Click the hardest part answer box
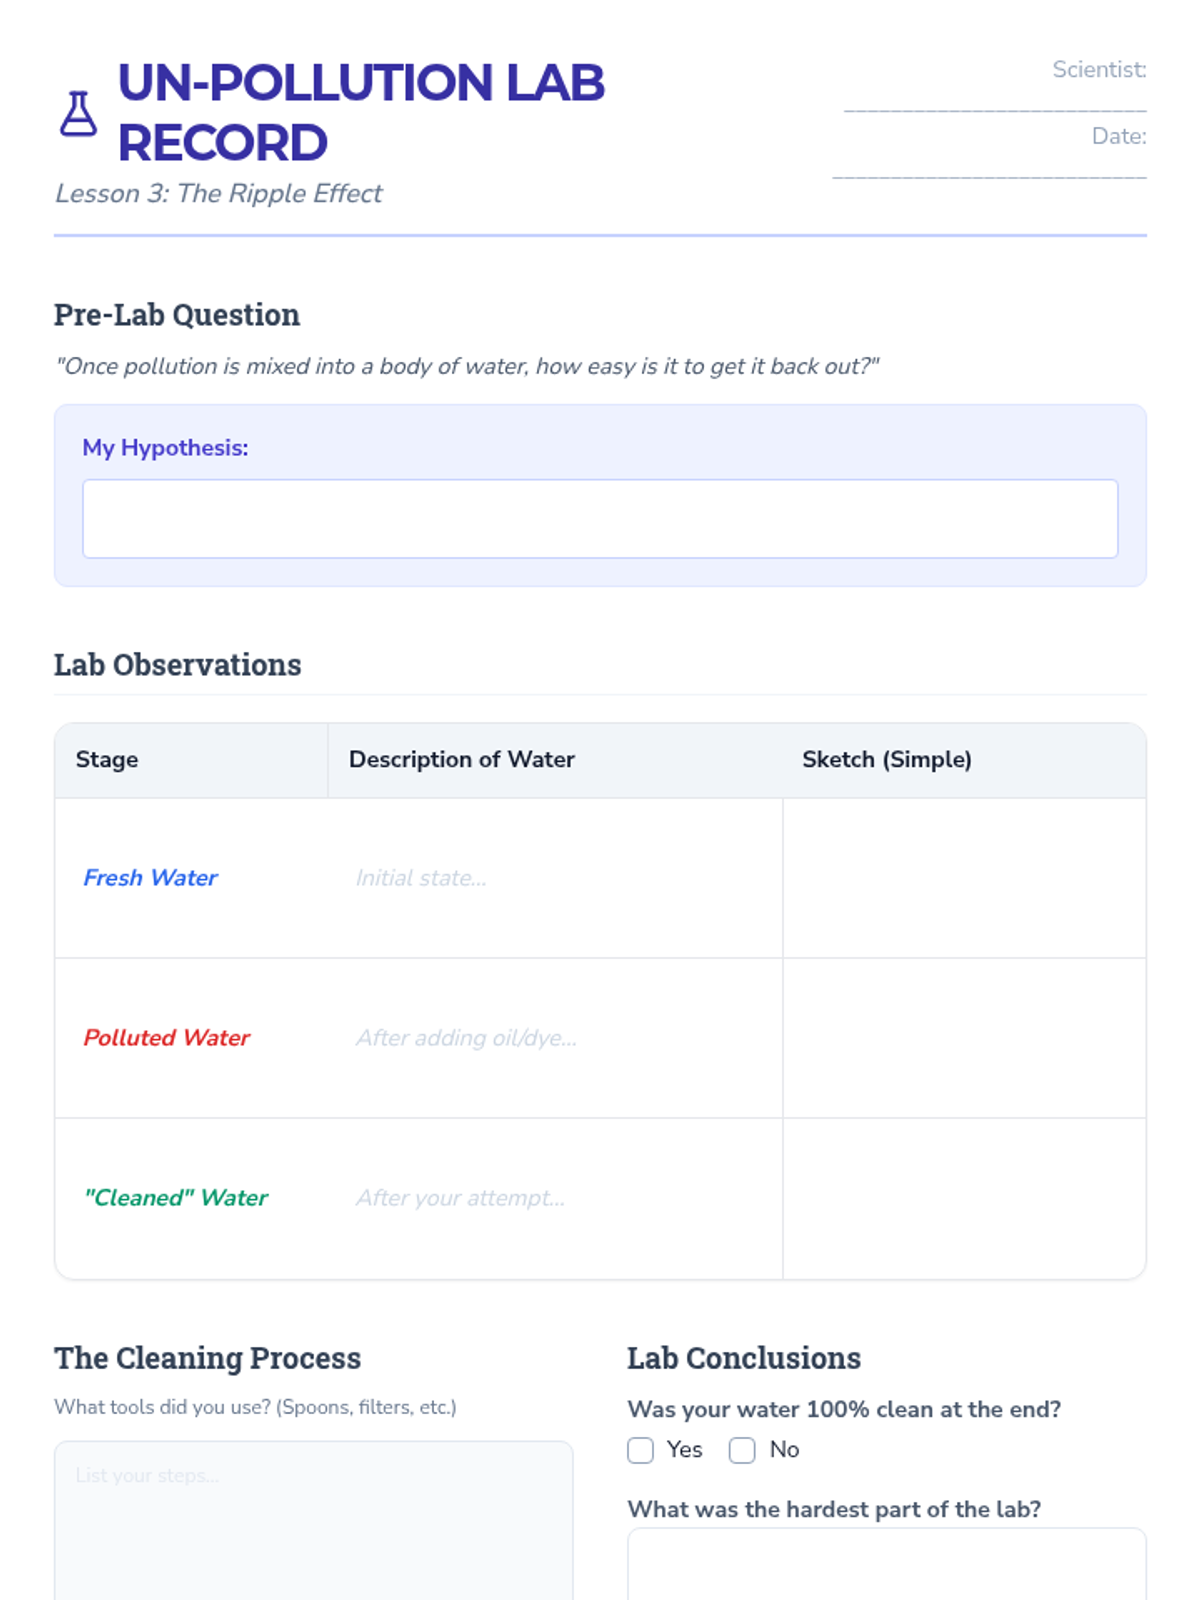The image size is (1200, 1600). click(x=886, y=1565)
